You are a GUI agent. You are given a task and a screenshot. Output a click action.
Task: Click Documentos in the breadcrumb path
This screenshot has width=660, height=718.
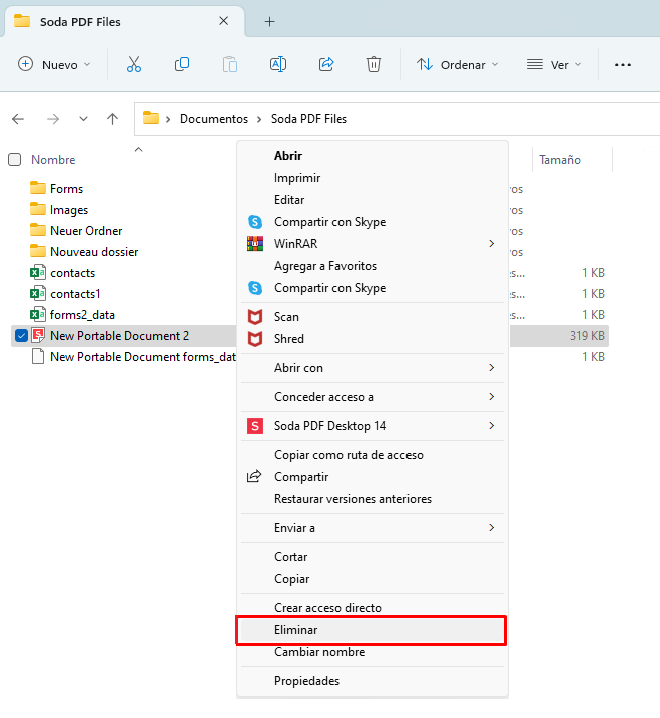214,119
